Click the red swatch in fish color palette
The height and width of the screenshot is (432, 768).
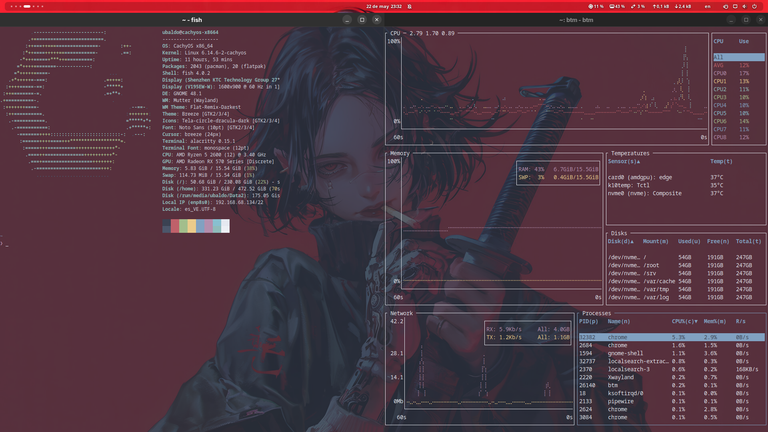tap(175, 226)
